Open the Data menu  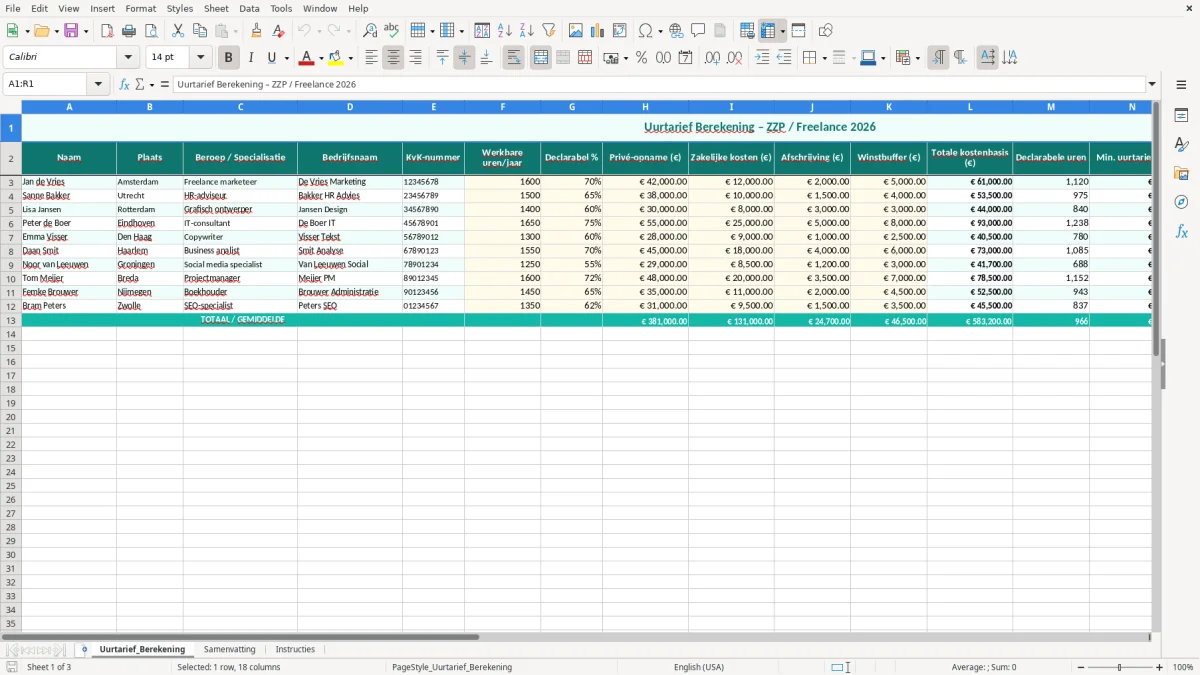point(249,8)
